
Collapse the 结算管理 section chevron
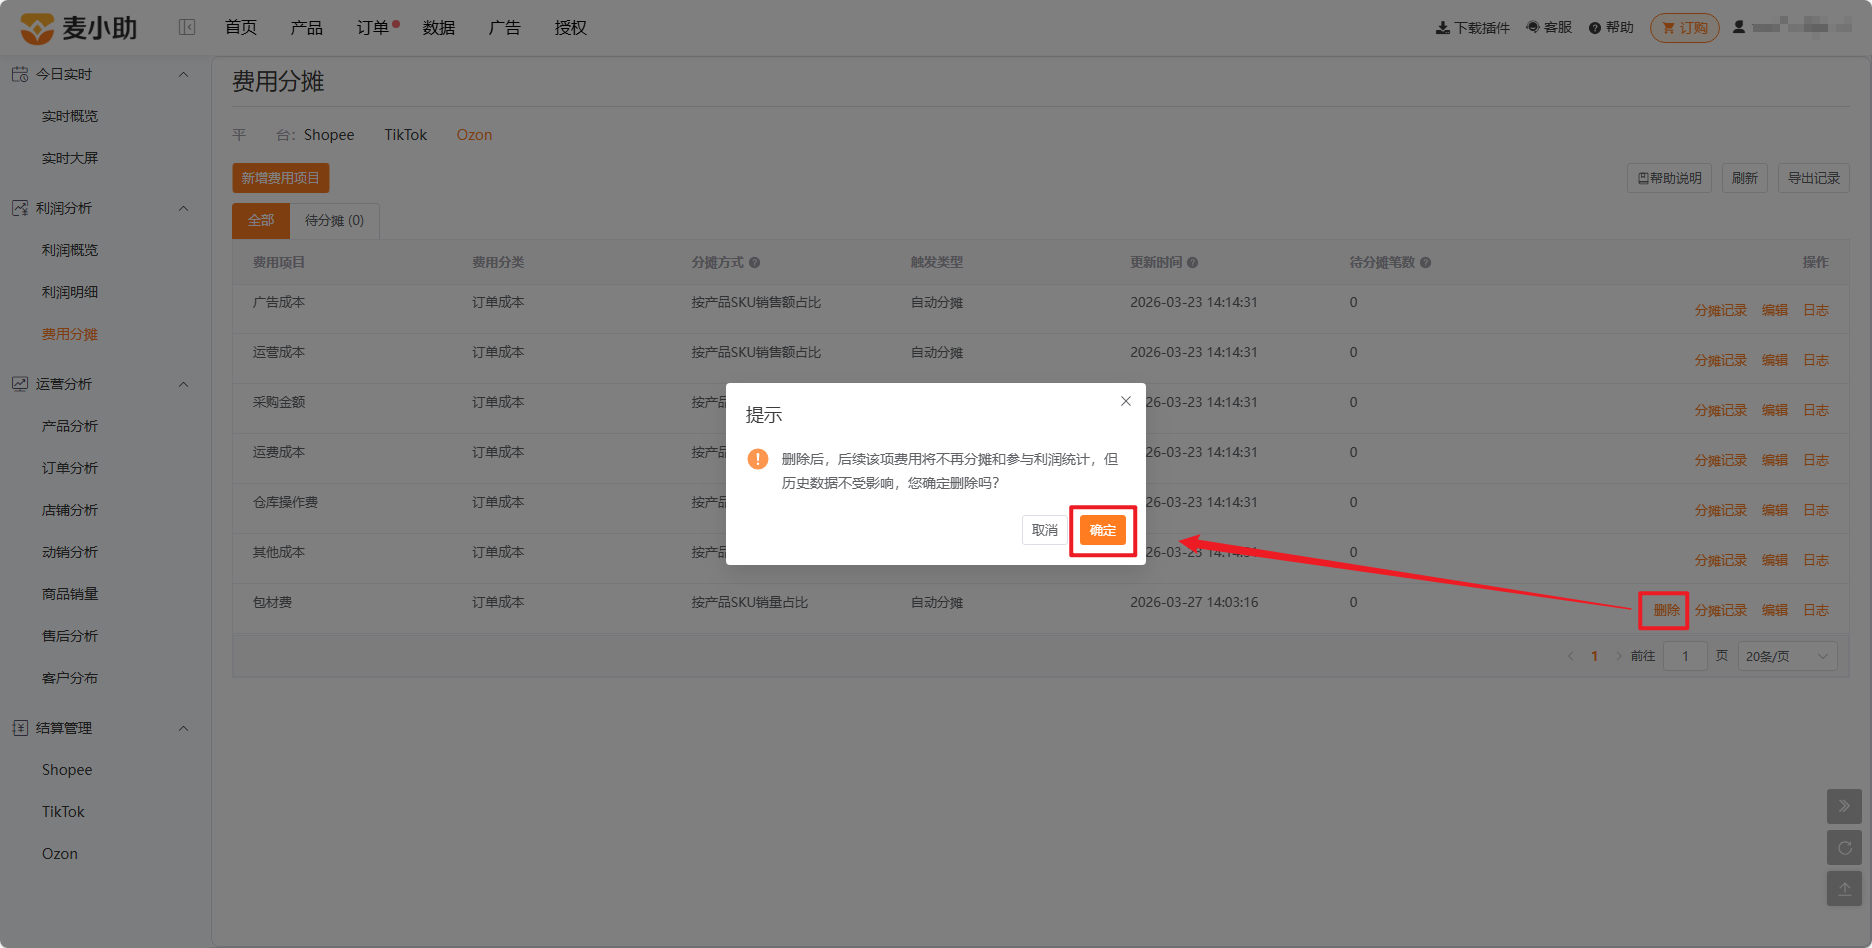183,728
